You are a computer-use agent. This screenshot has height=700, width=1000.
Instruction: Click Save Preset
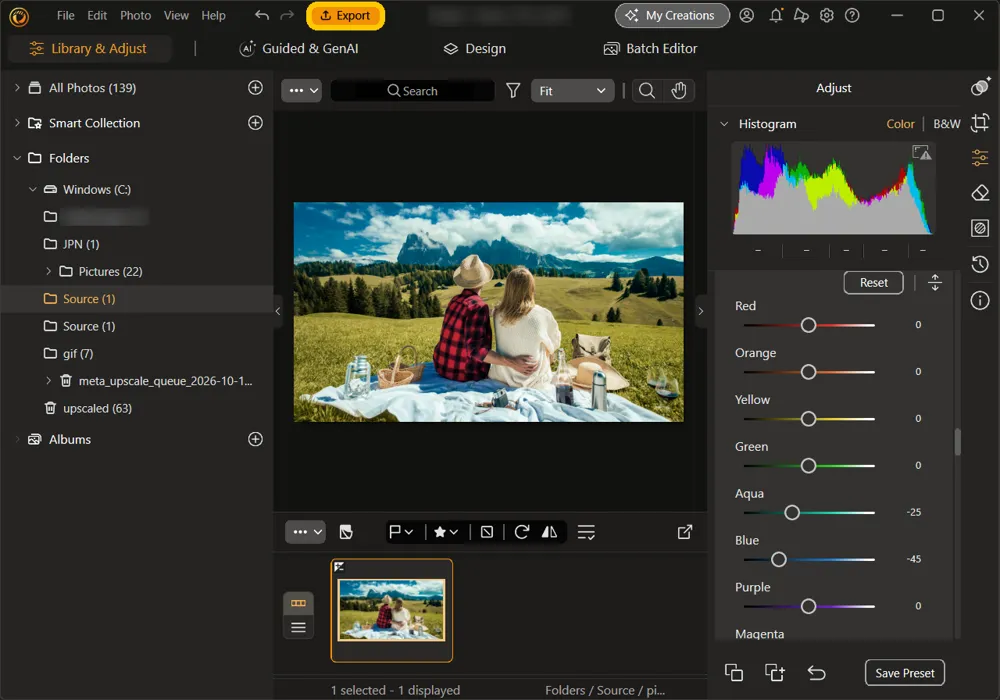click(904, 673)
